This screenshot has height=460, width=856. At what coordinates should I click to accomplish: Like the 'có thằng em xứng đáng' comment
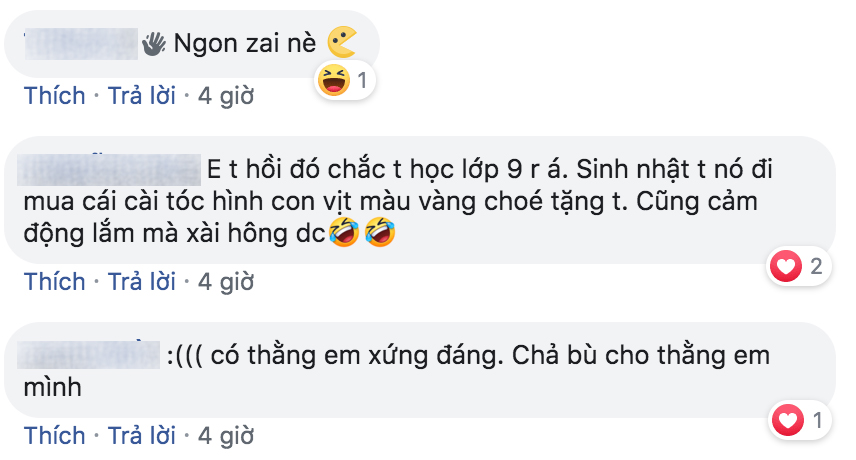click(55, 436)
